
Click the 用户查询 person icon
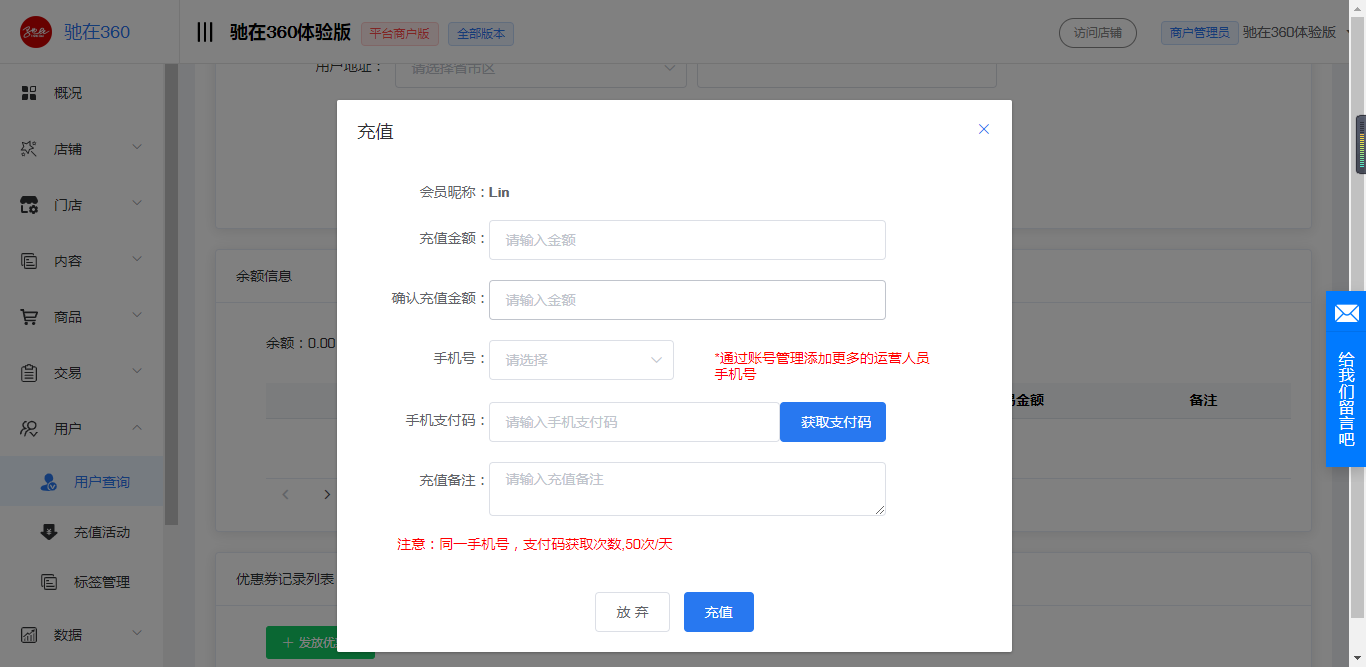[49, 482]
